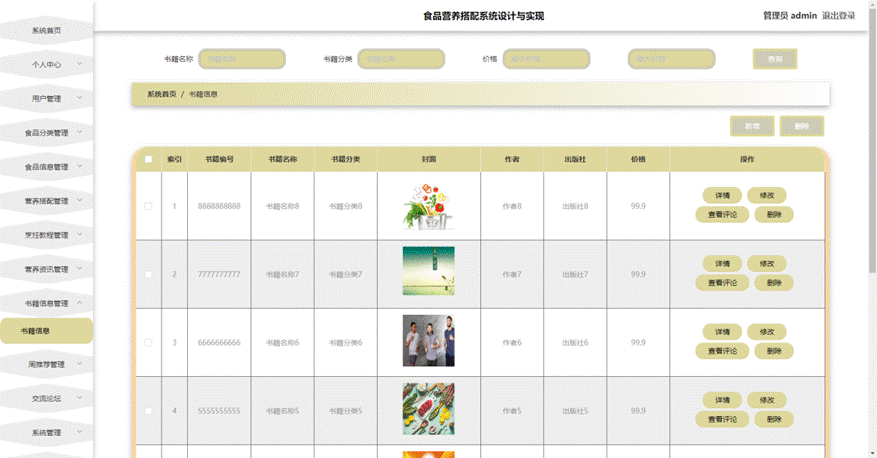The height and width of the screenshot is (458, 877).
Task: Select checkbox for row 7777777777
Action: tap(148, 275)
